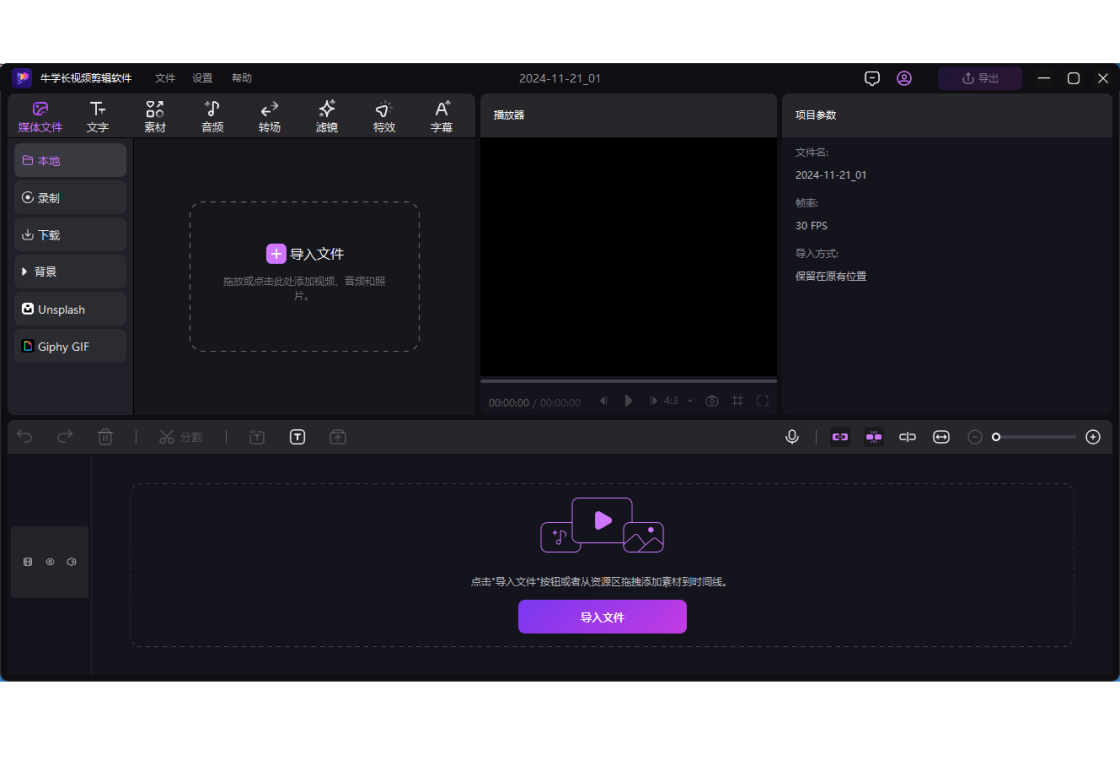Start voice recording with the microphone
Screen dimensions: 1120x760
792,437
